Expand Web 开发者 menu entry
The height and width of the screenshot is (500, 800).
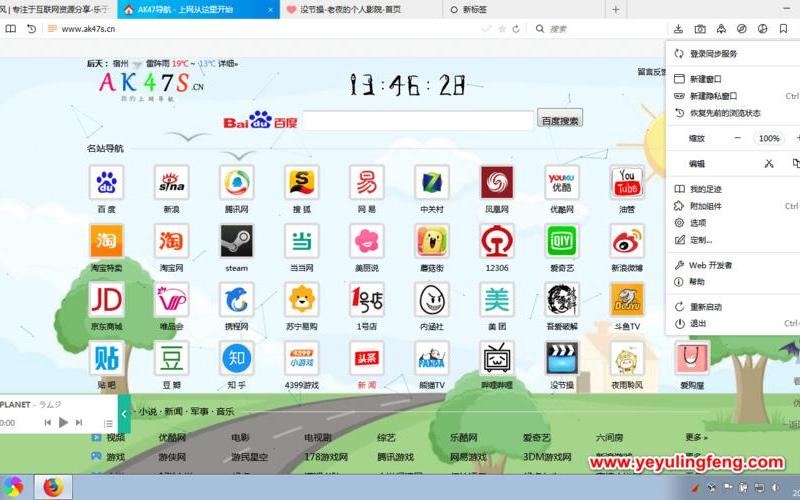point(733,265)
